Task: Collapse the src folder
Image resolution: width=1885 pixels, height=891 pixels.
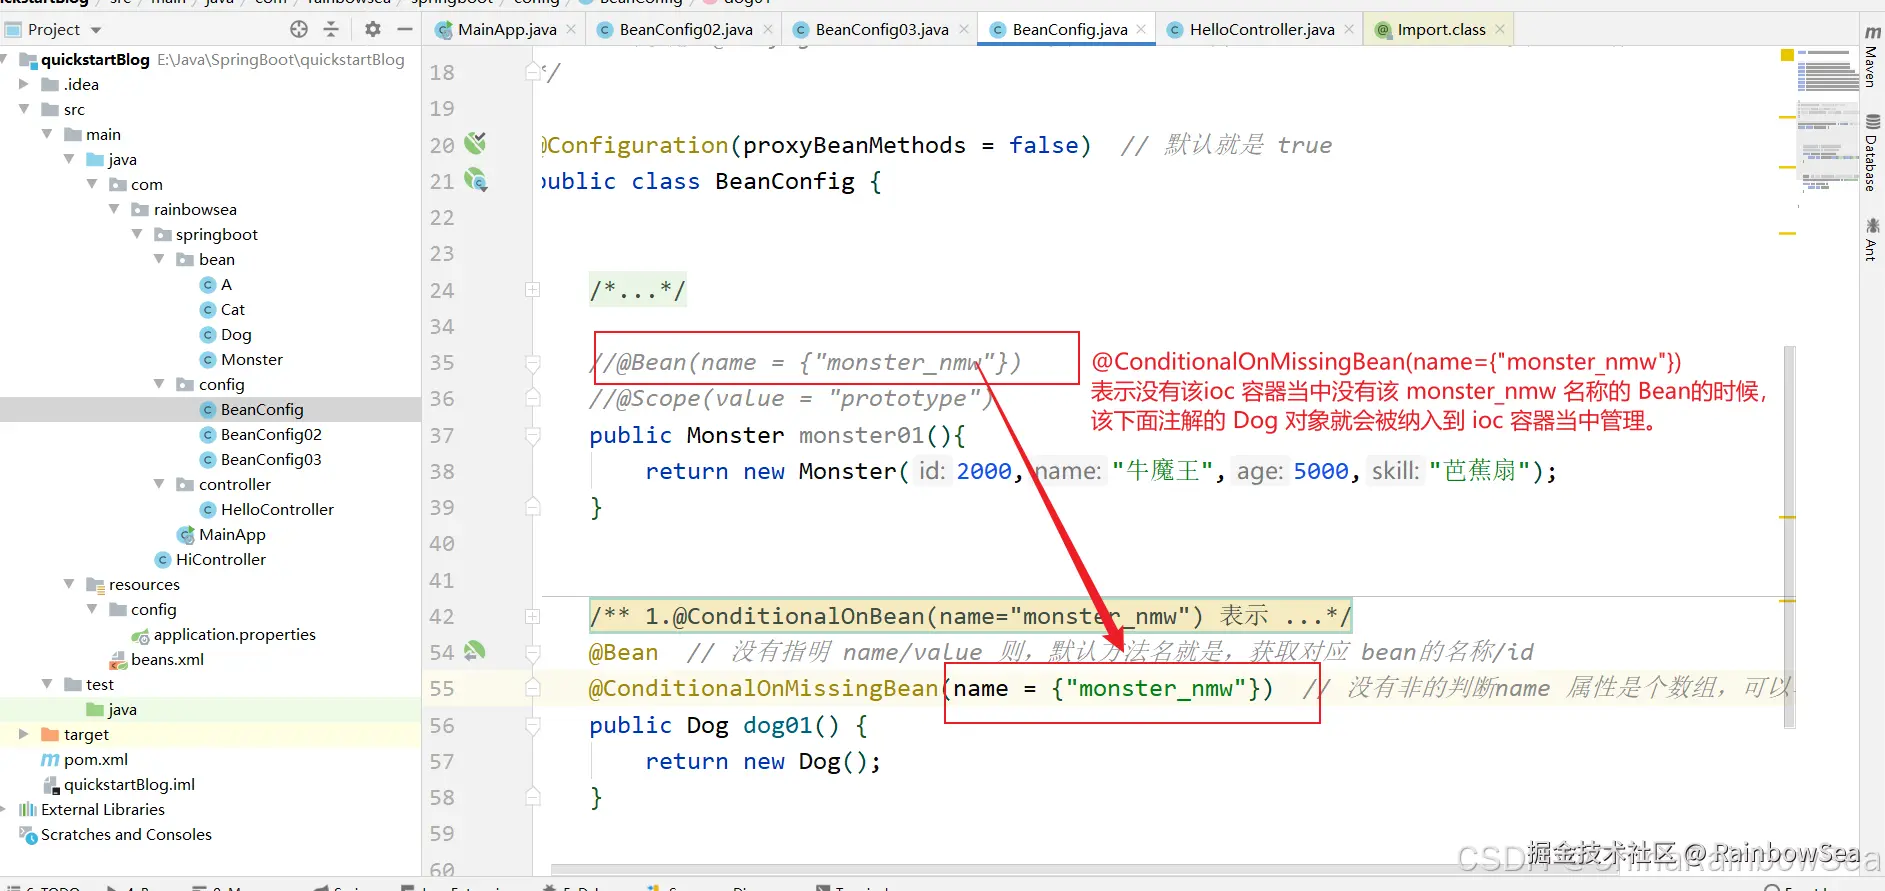Action: (24, 109)
